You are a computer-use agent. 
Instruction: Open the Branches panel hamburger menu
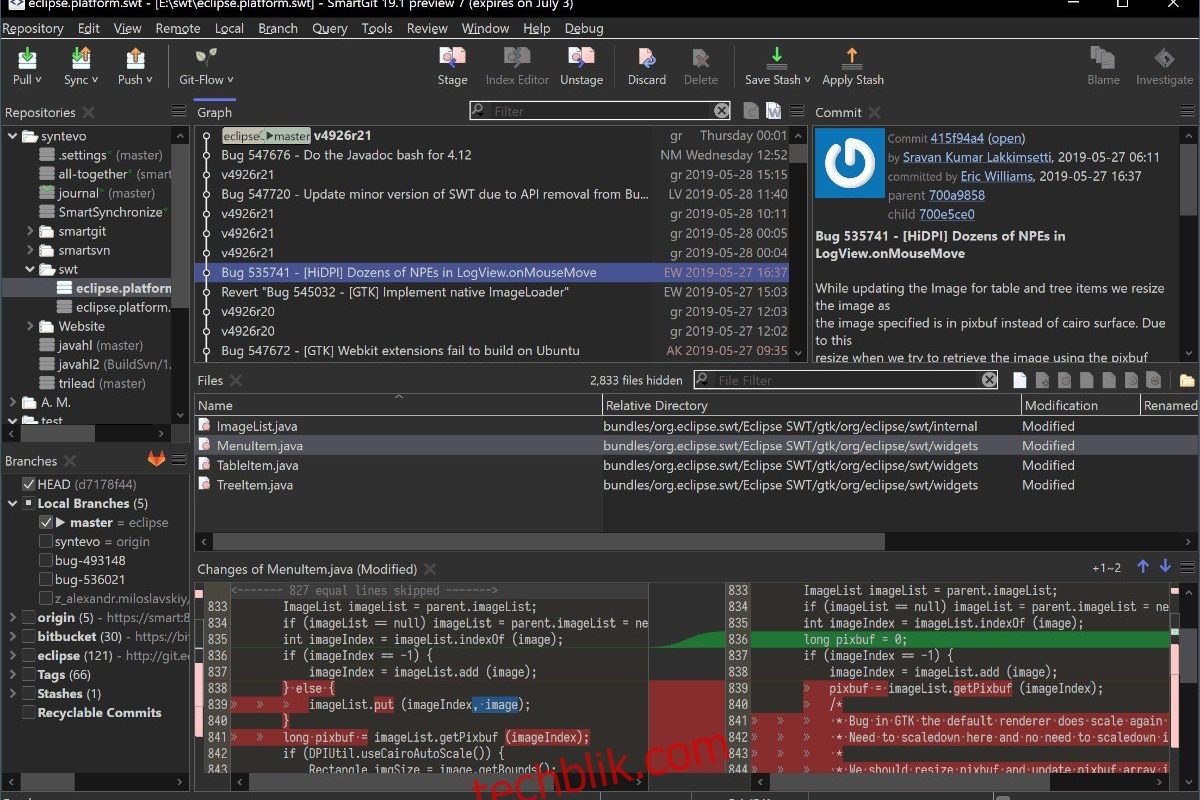coord(179,460)
